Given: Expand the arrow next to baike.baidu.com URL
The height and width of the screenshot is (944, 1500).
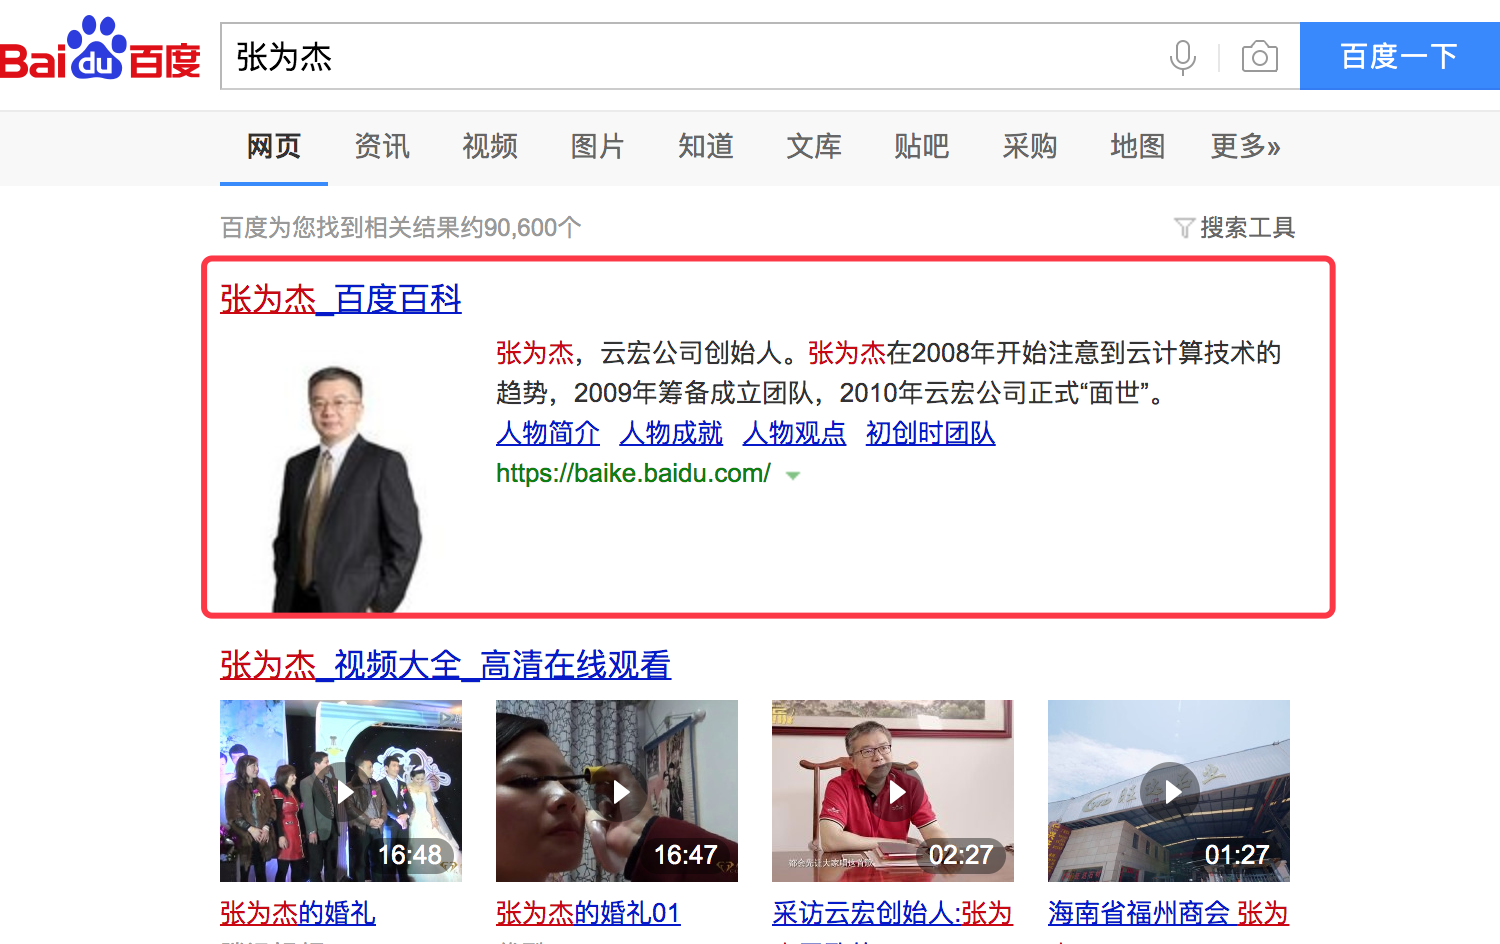Looking at the screenshot, I should click(x=793, y=476).
